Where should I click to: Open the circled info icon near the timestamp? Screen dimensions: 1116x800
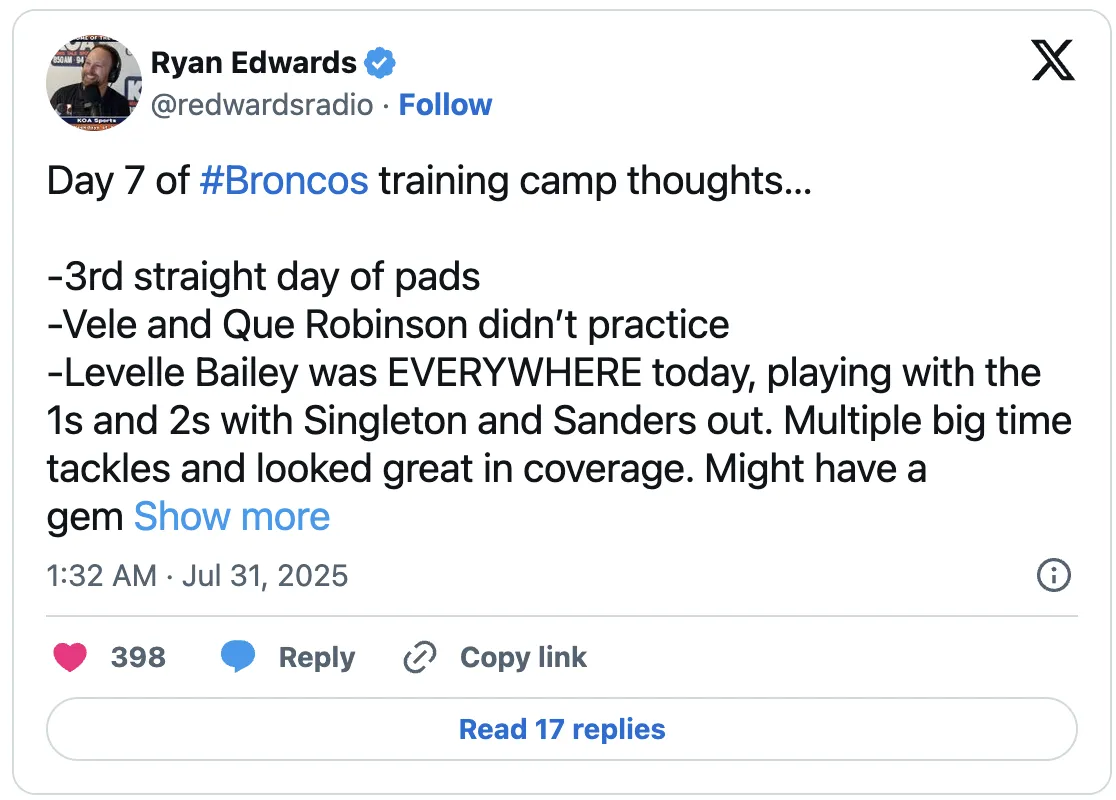point(1053,575)
